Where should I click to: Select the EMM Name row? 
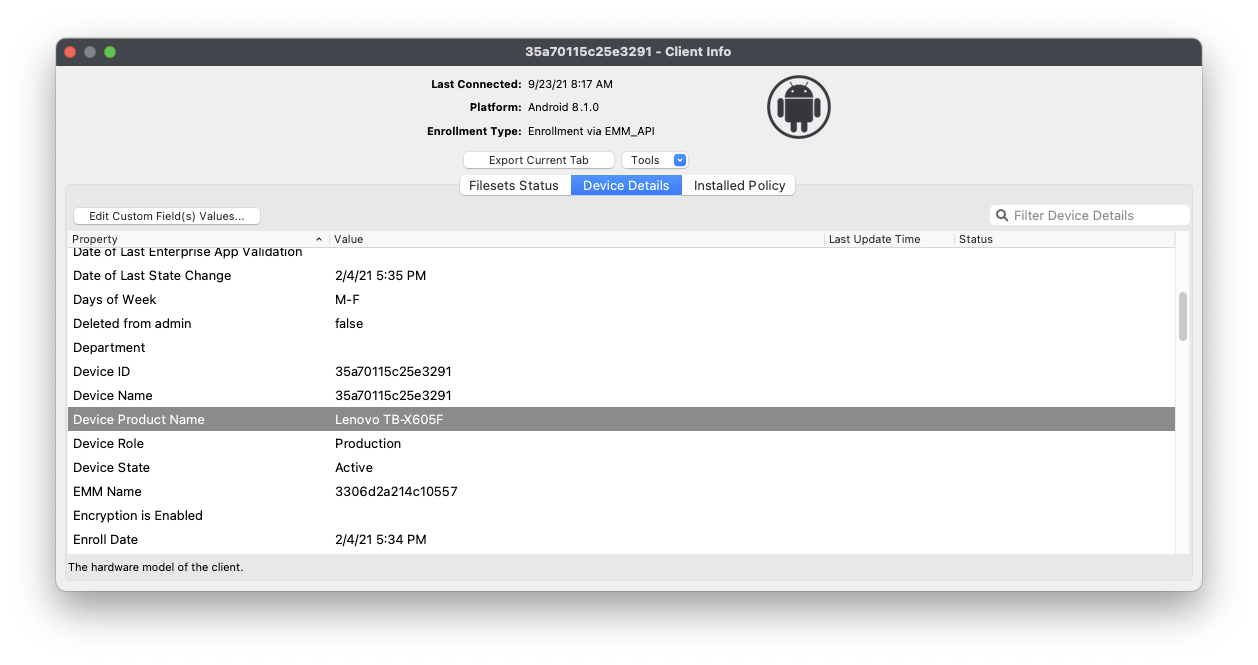(621, 492)
